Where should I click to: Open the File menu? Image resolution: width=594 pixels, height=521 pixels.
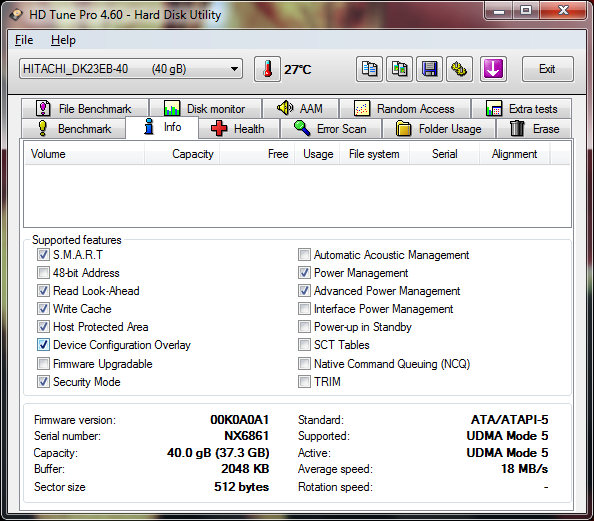24,40
